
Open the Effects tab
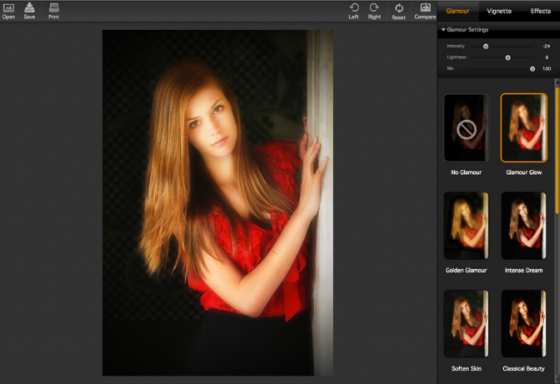tap(540, 11)
